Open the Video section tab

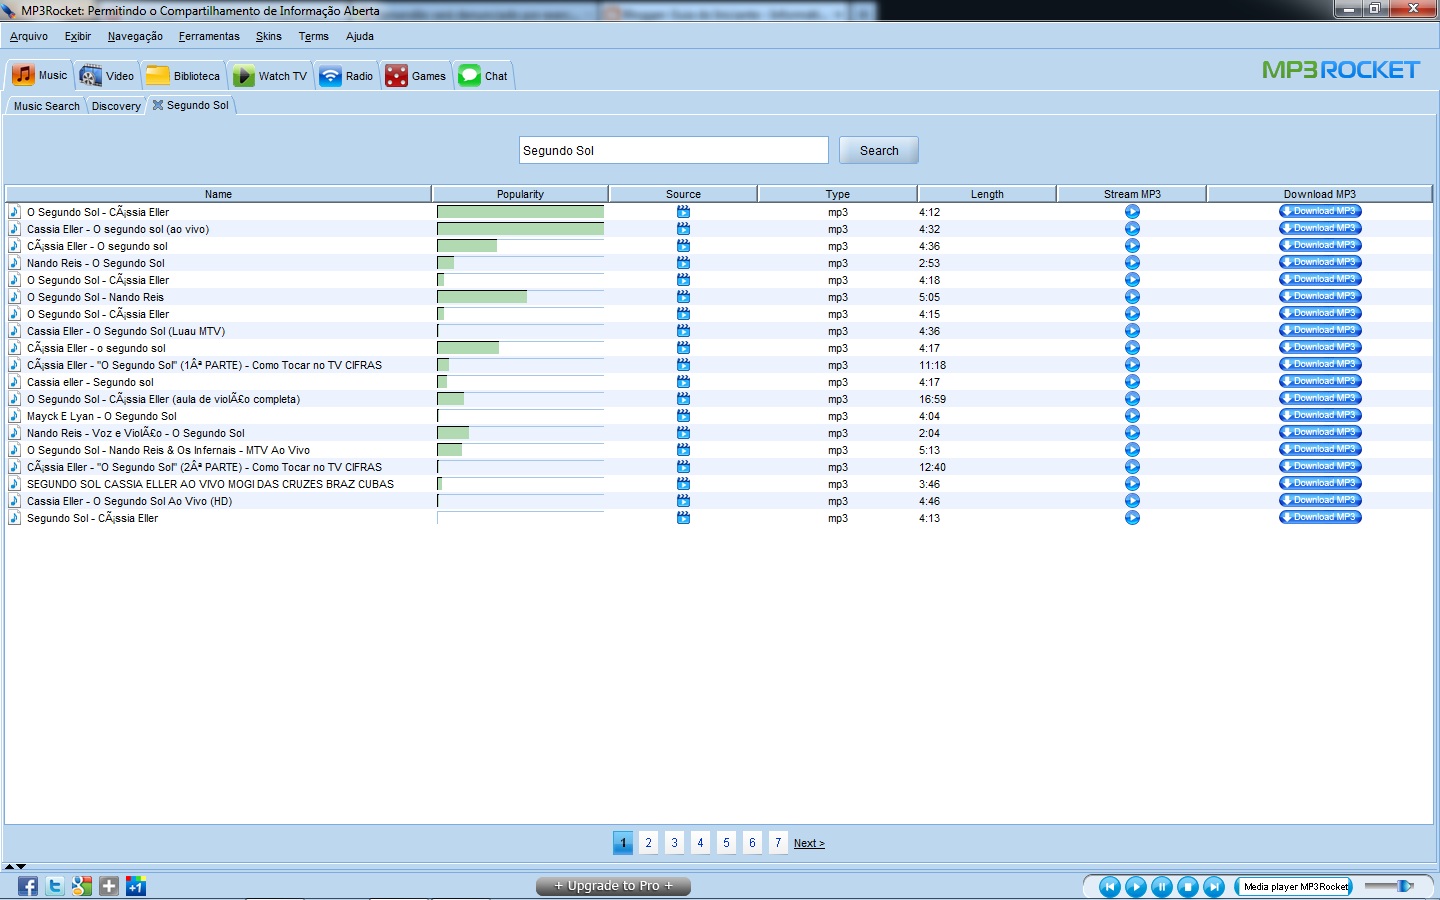pos(107,76)
